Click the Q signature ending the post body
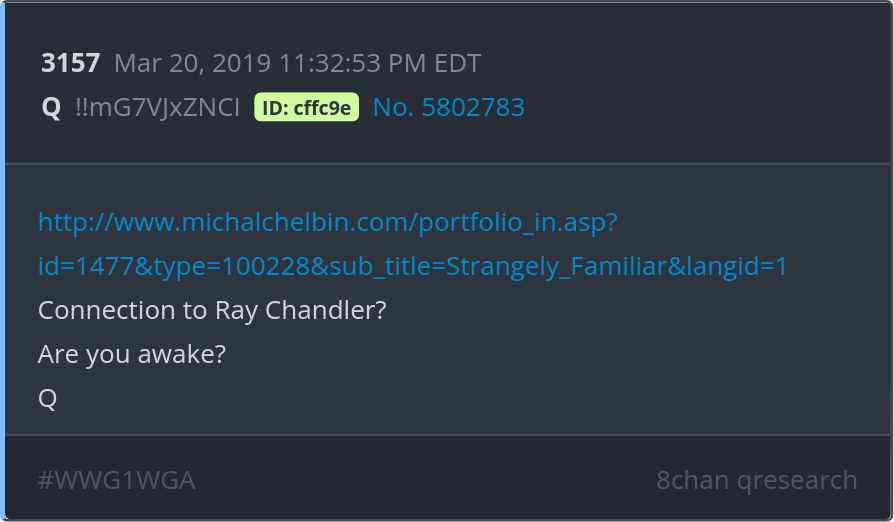 [x=47, y=398]
